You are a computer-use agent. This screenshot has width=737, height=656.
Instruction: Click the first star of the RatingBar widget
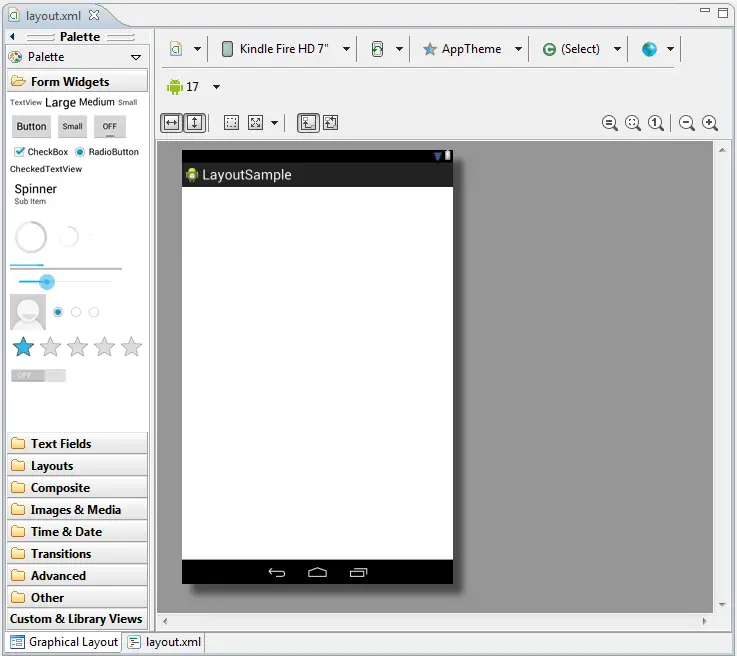[23, 347]
